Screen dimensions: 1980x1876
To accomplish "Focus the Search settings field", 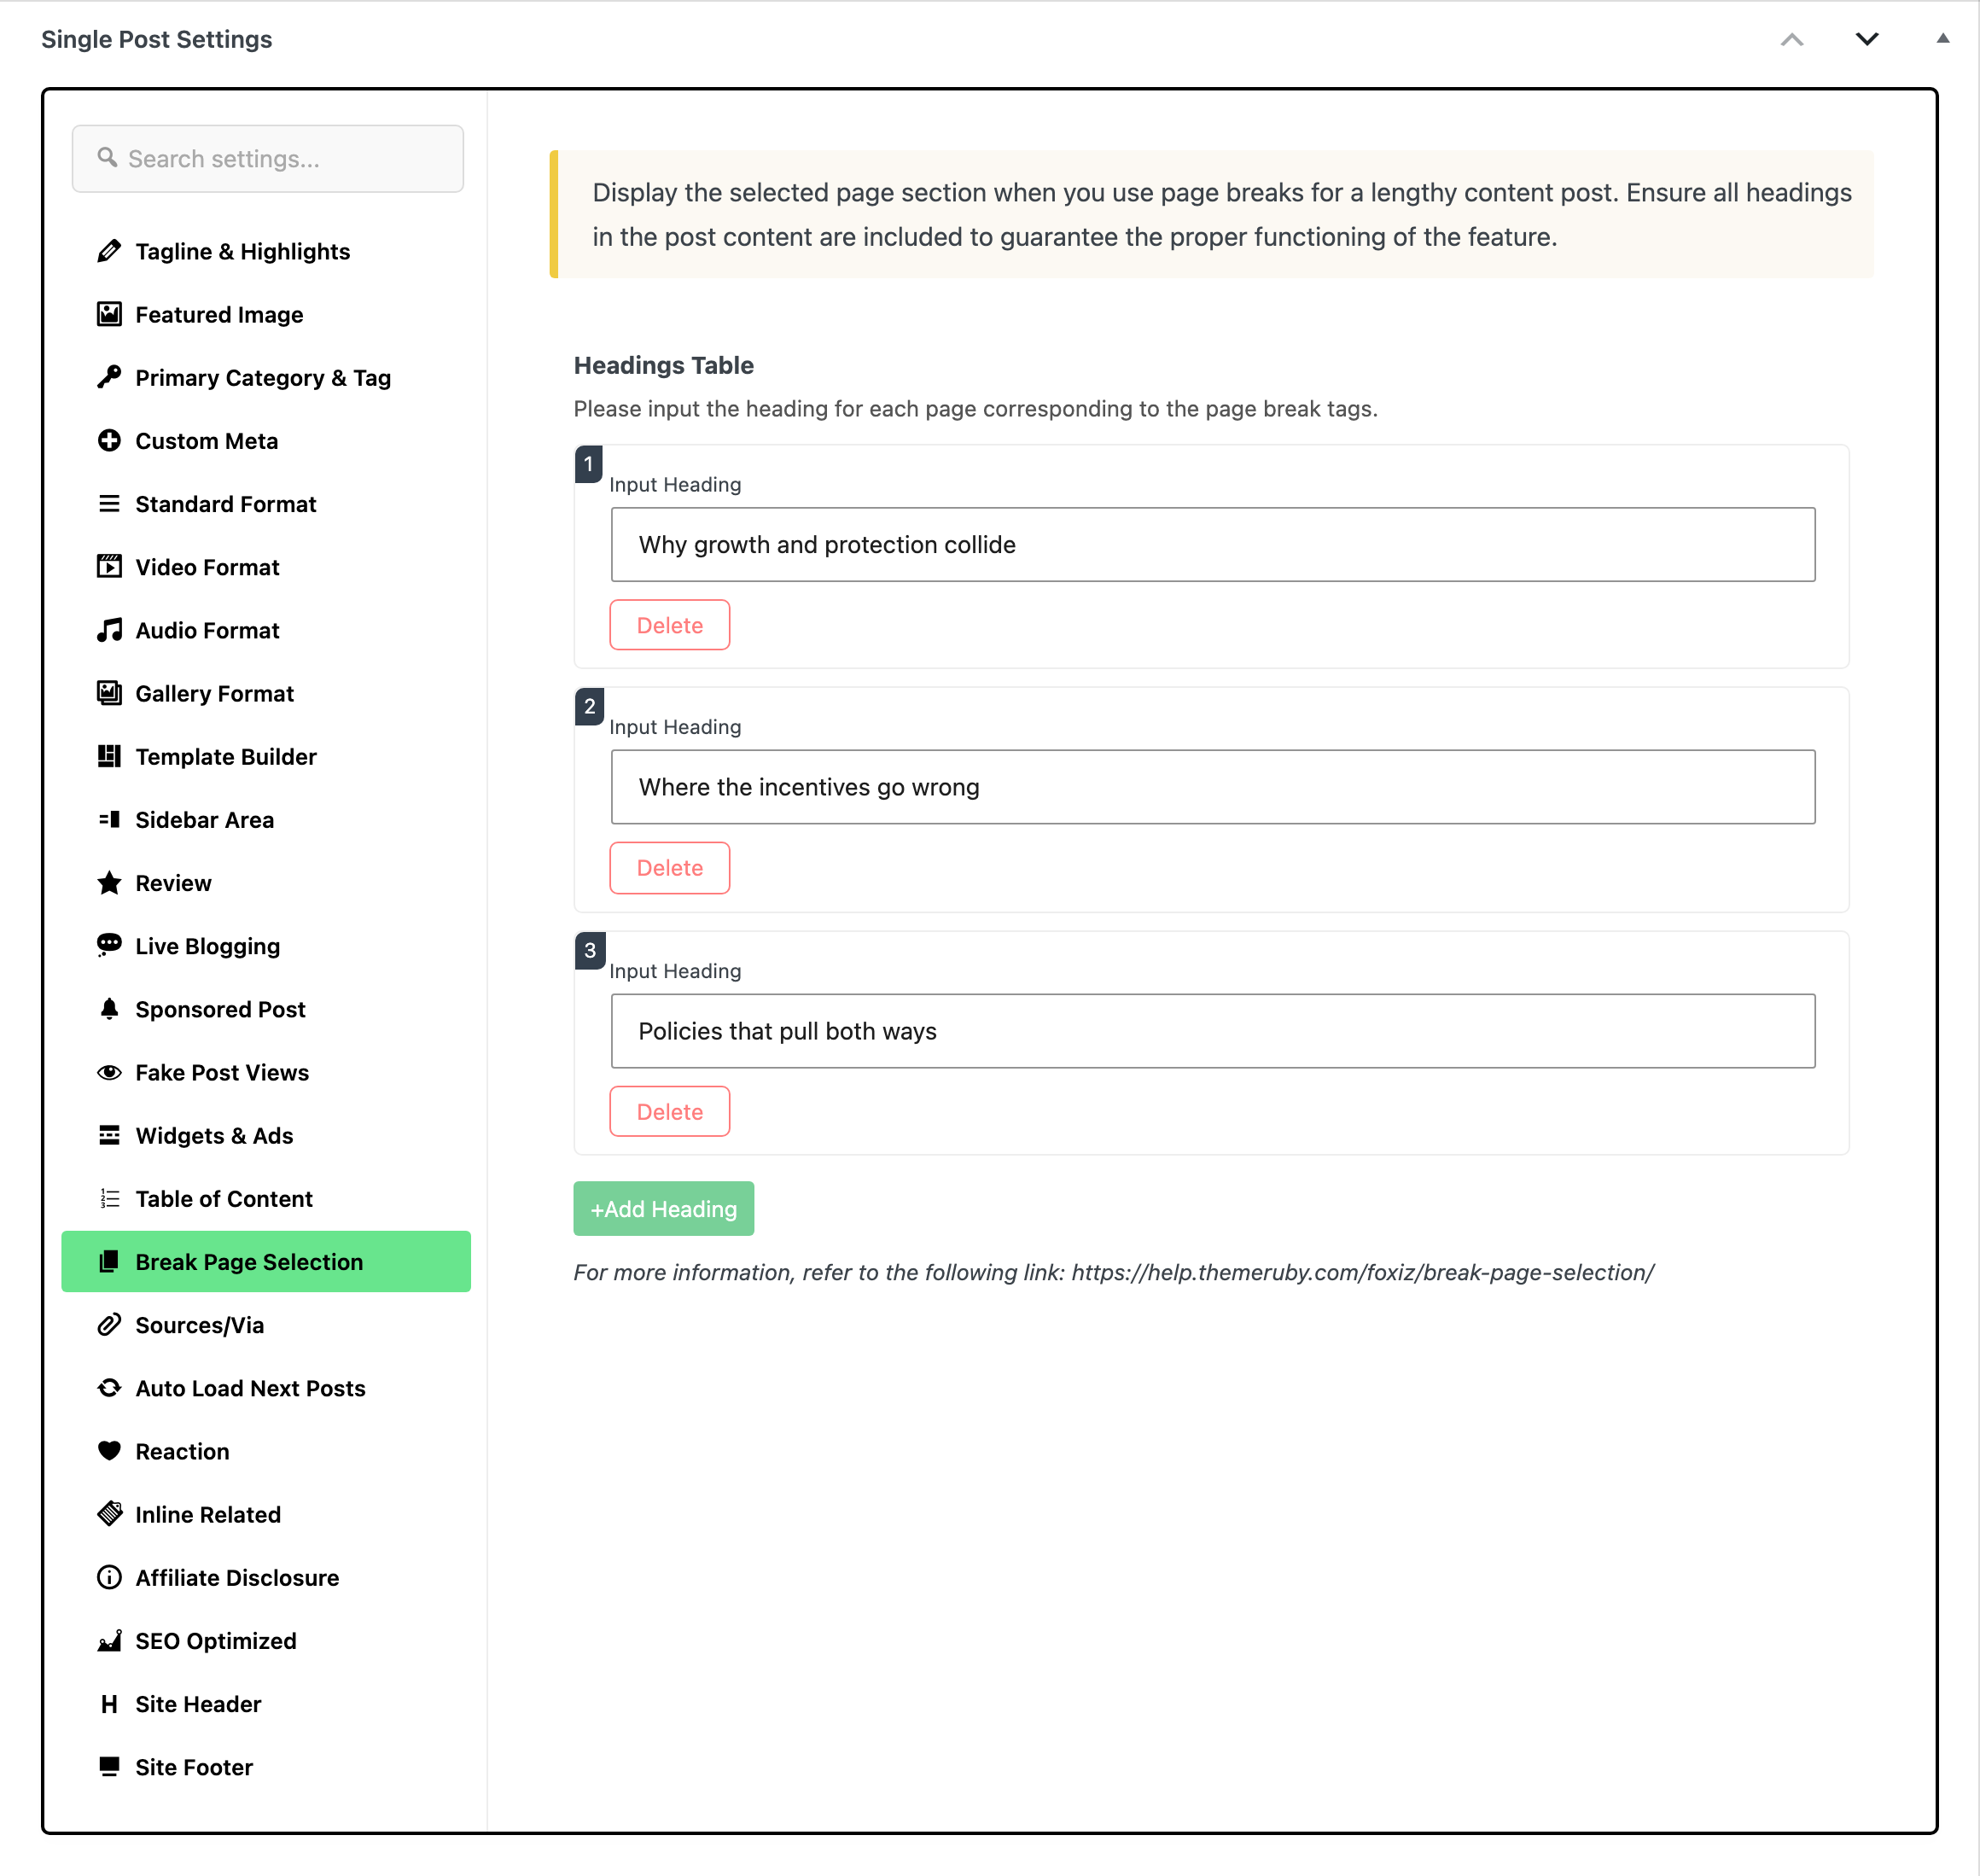I will pyautogui.click(x=268, y=159).
